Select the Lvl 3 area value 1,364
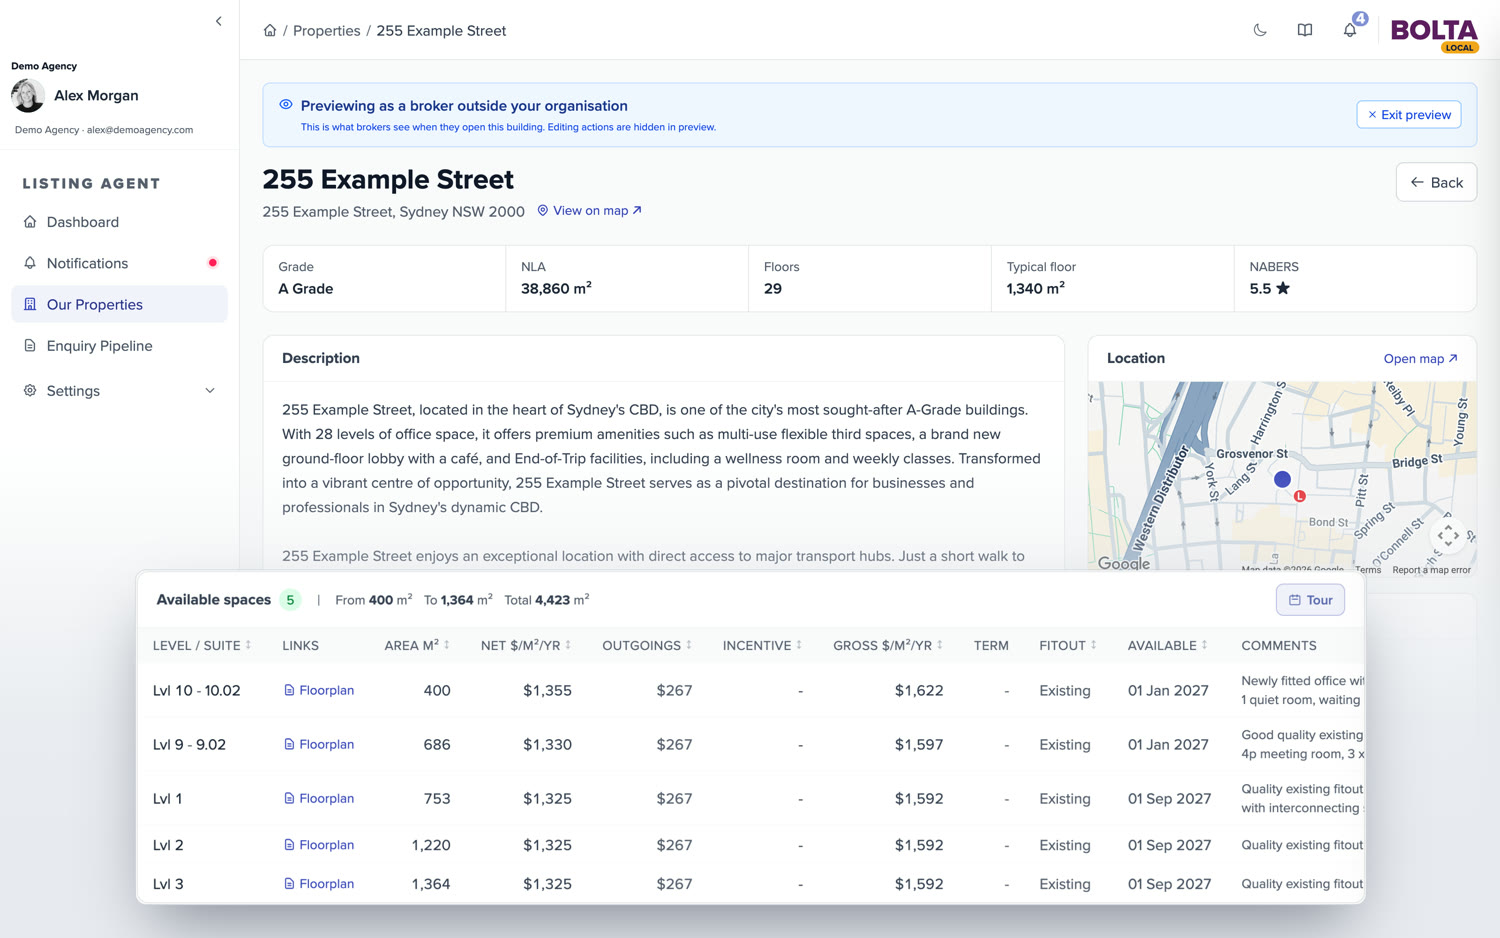The height and width of the screenshot is (938, 1500). click(431, 884)
